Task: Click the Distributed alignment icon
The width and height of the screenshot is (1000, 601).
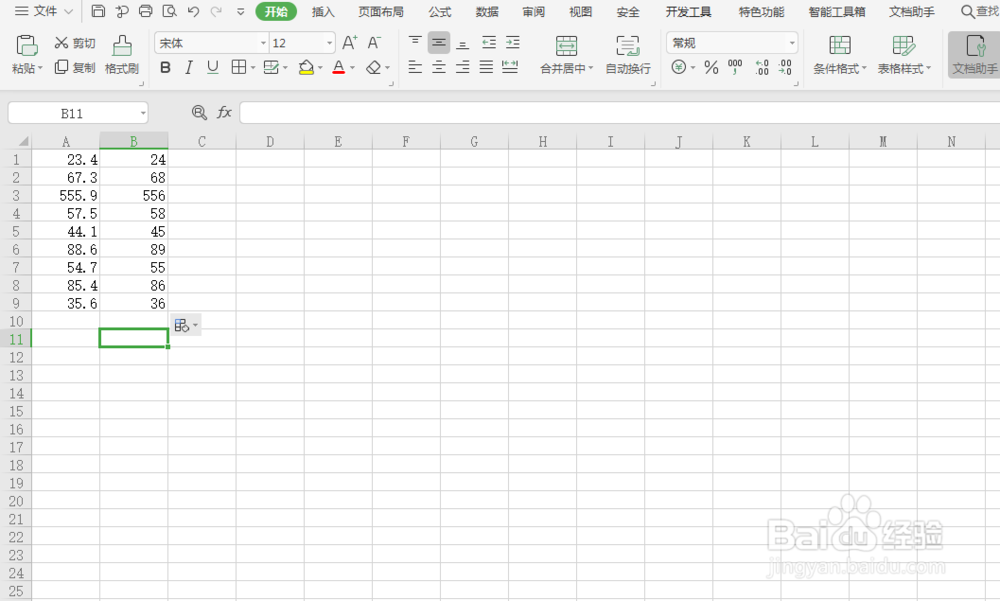Action: pos(510,67)
